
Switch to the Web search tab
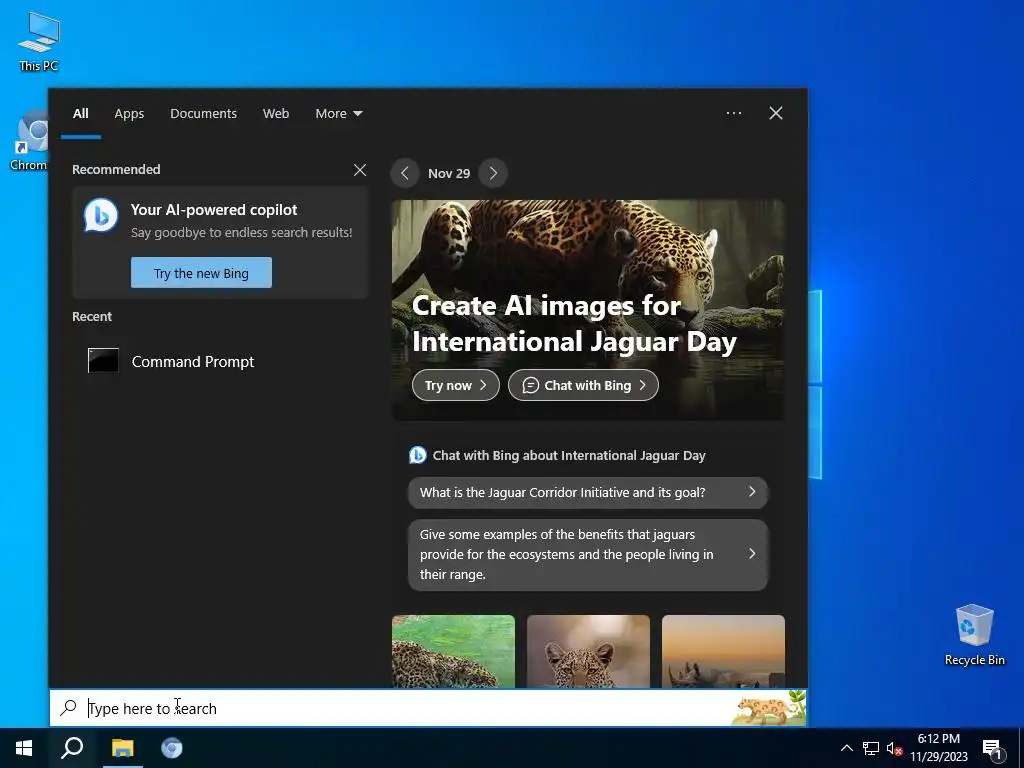pos(276,114)
